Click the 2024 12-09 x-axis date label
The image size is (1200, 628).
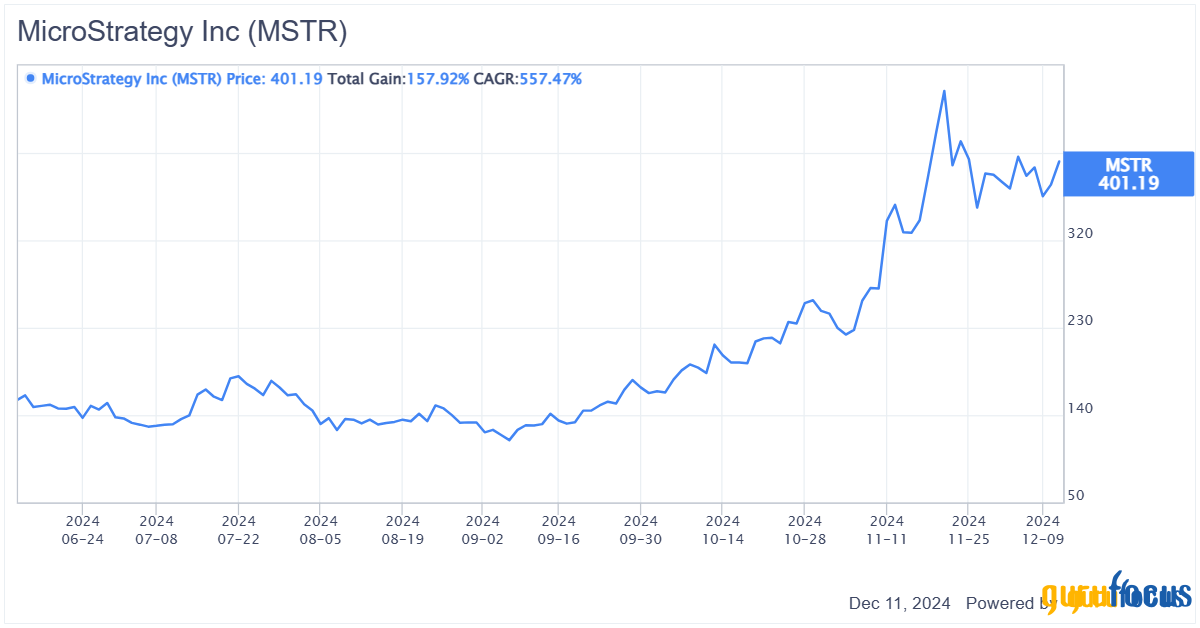coord(1043,529)
